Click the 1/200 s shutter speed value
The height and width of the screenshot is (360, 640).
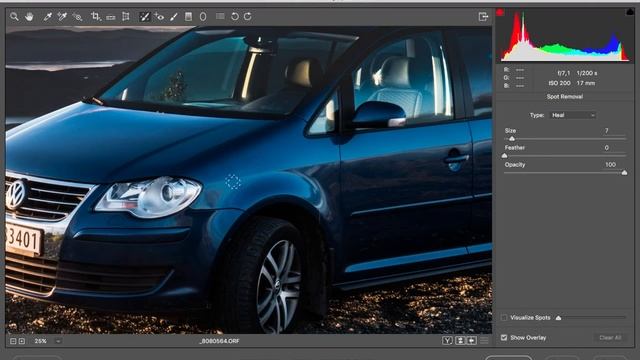(x=587, y=73)
